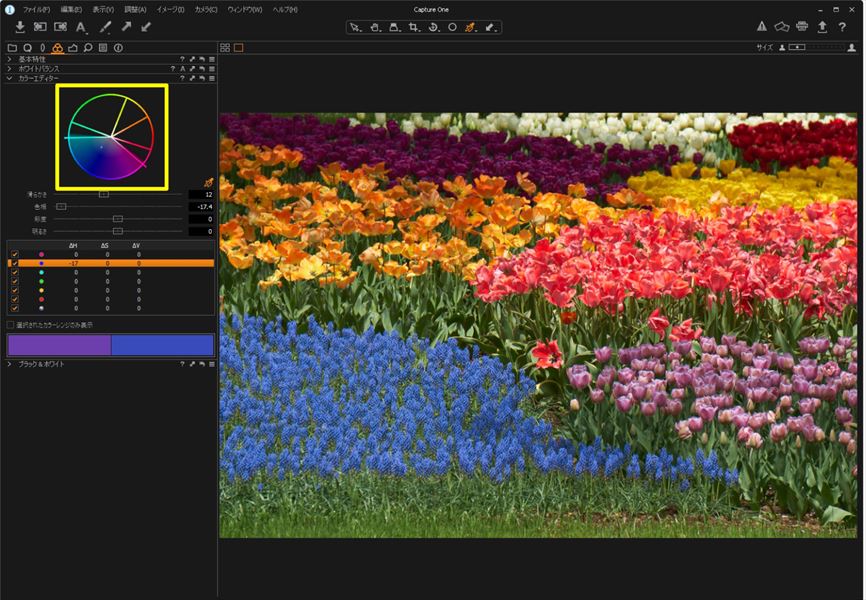Open the 調整 menu
The image size is (866, 600).
coord(135,10)
